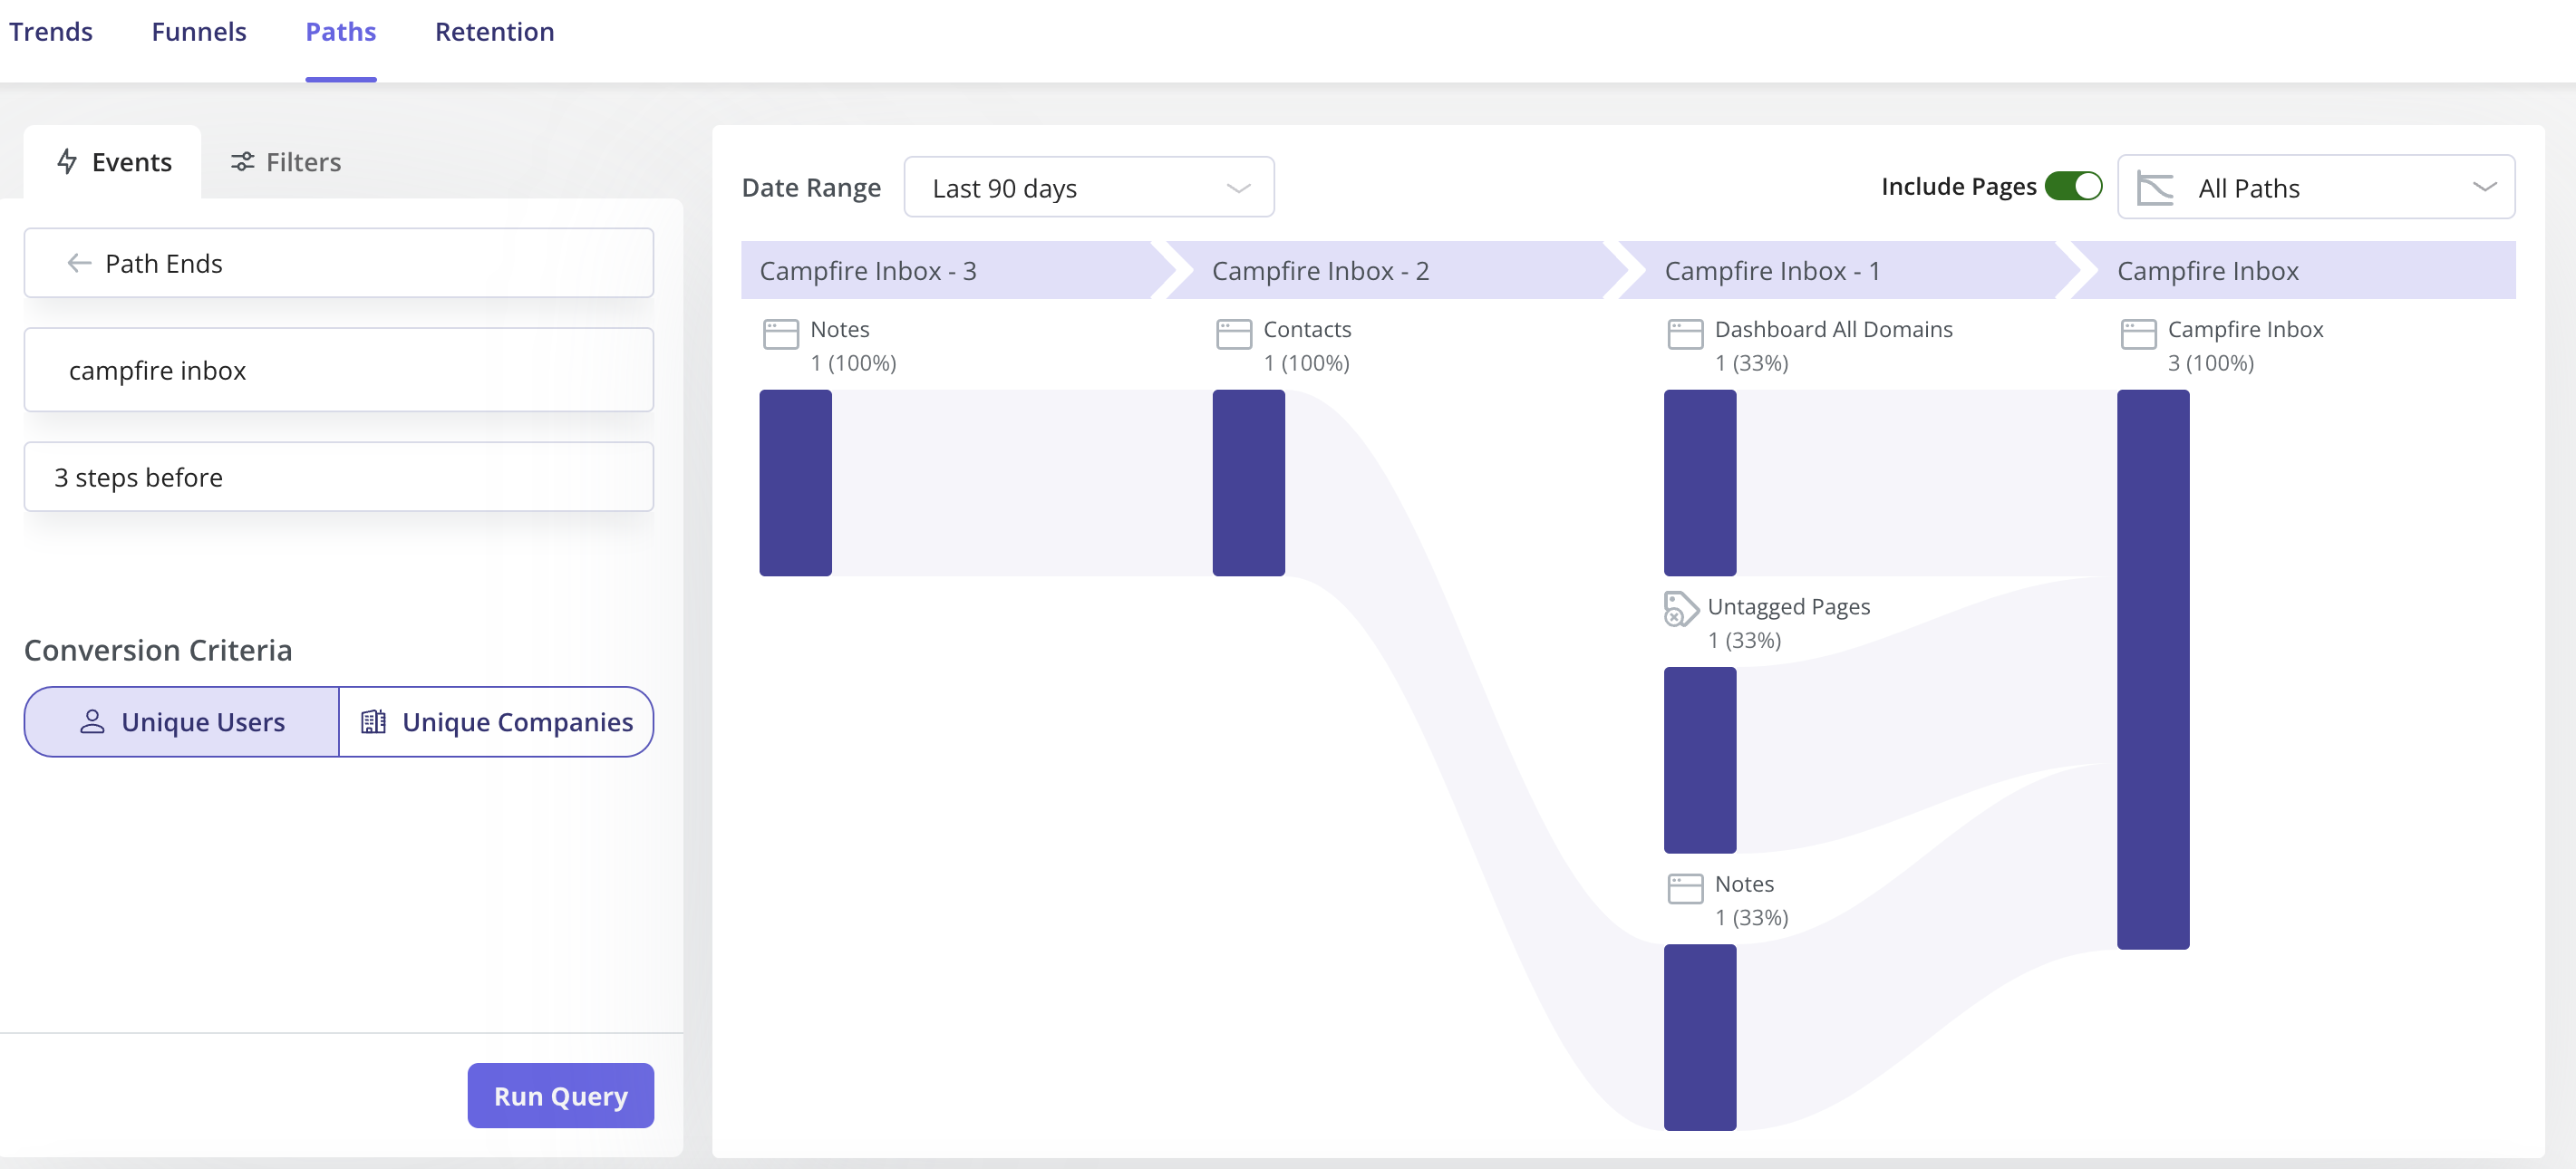Click the page icon beside Campfire Inbox 3 (100%)

(2139, 334)
